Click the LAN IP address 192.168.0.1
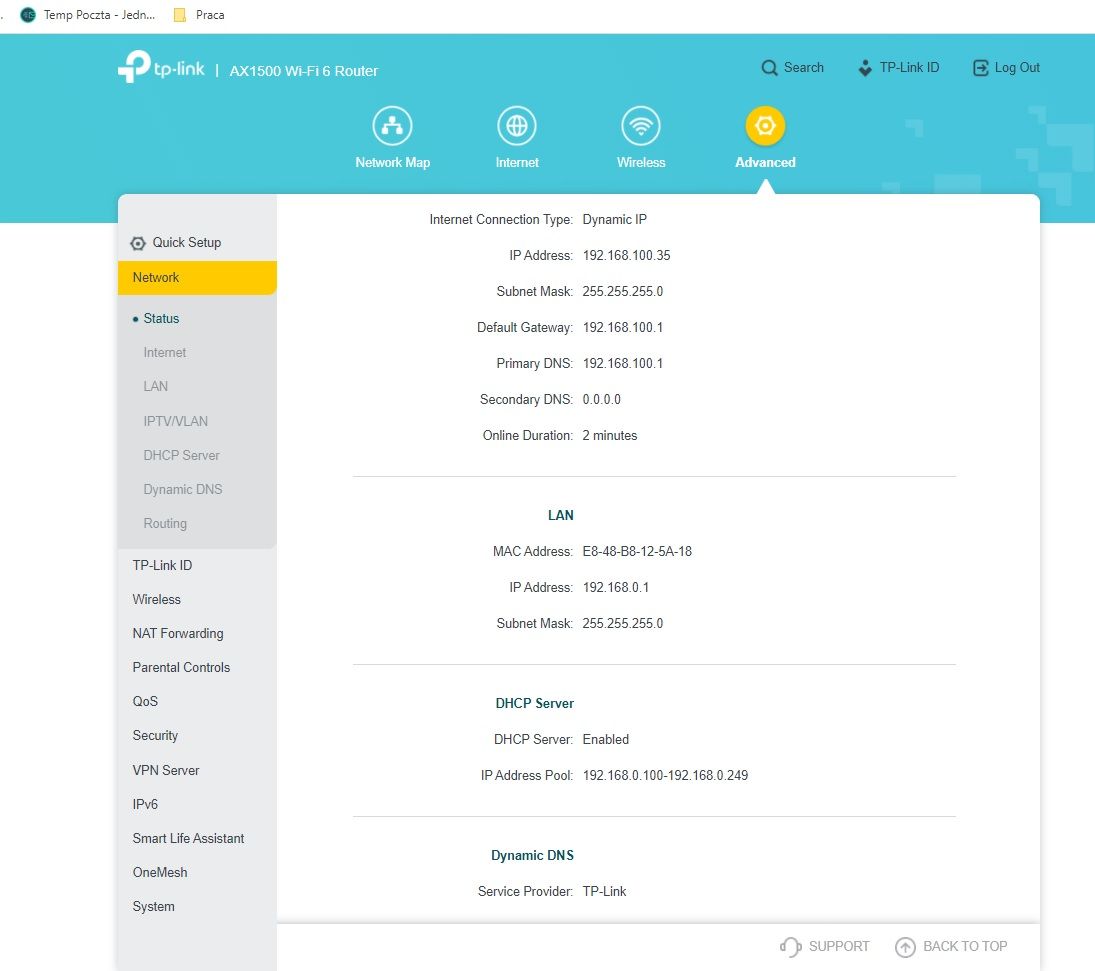Image resolution: width=1095 pixels, height=971 pixels. click(x=616, y=587)
